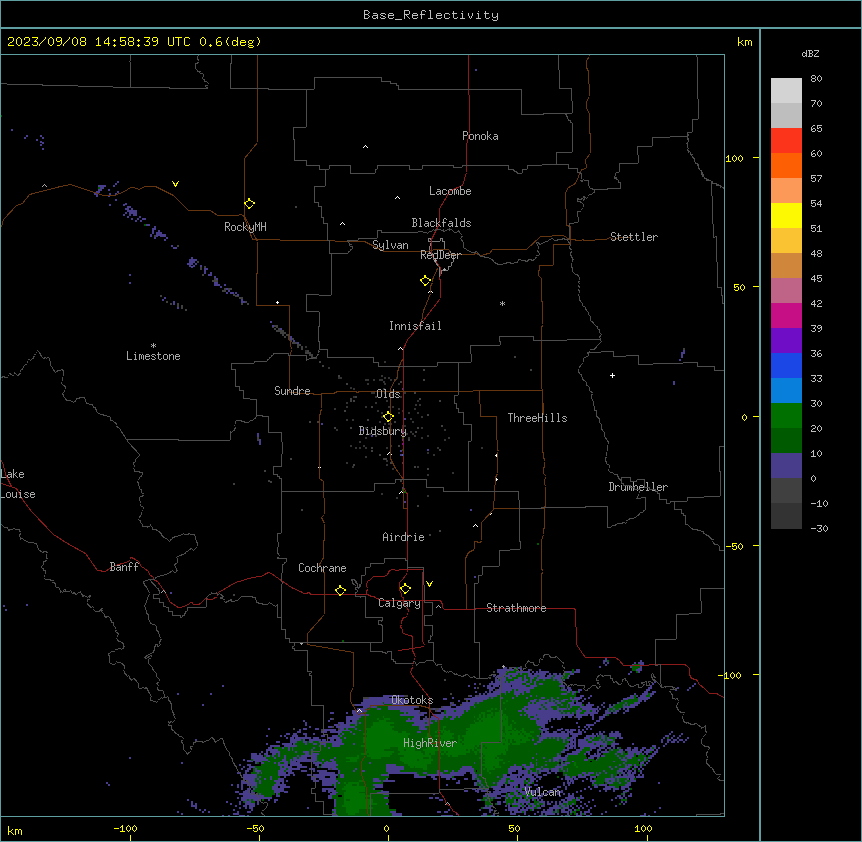Click -50 tick on right vertical axis
Image resolution: width=862 pixels, height=842 pixels.
point(734,546)
